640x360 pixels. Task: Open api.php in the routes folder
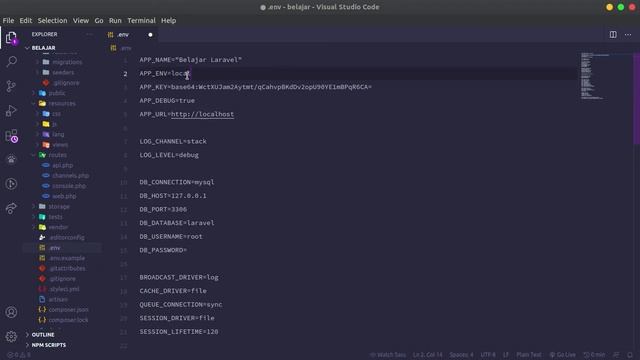click(x=62, y=165)
